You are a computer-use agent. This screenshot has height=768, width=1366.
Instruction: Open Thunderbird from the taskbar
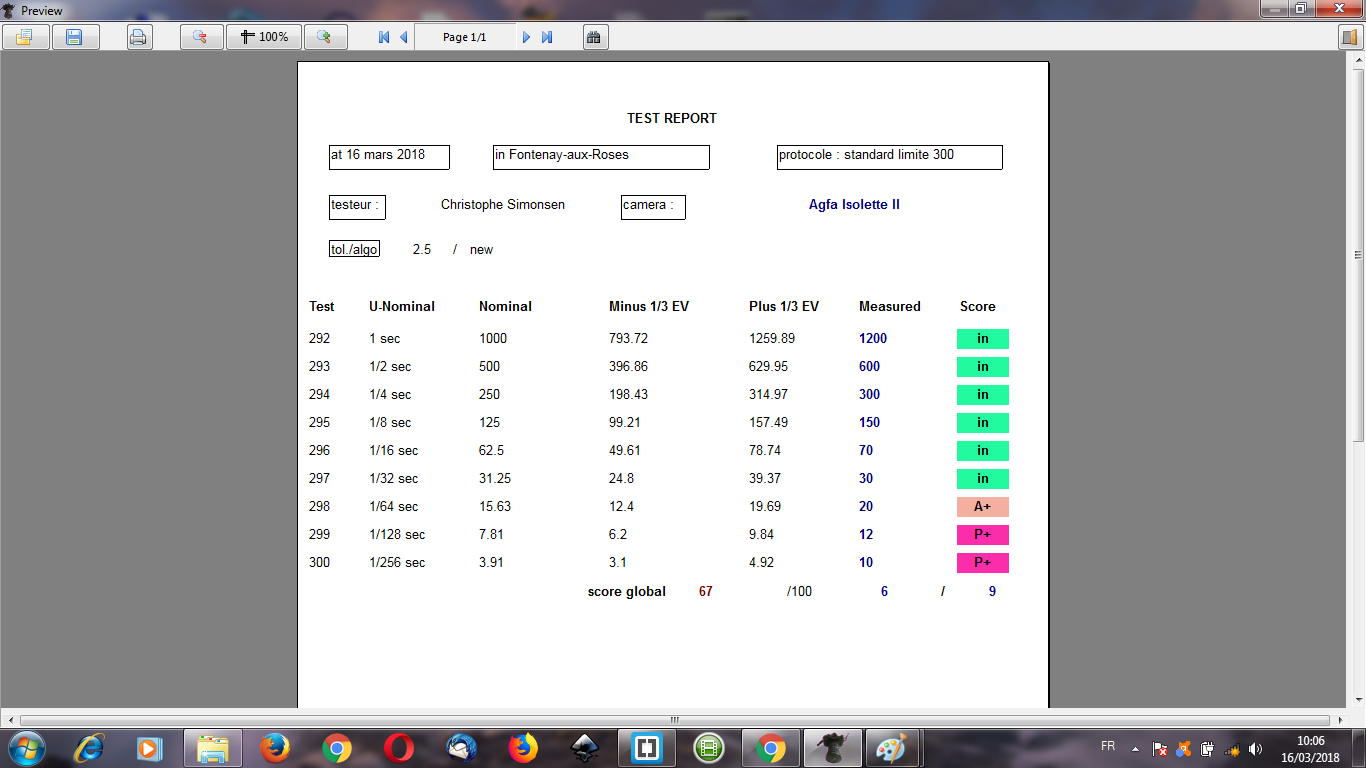[x=461, y=747]
